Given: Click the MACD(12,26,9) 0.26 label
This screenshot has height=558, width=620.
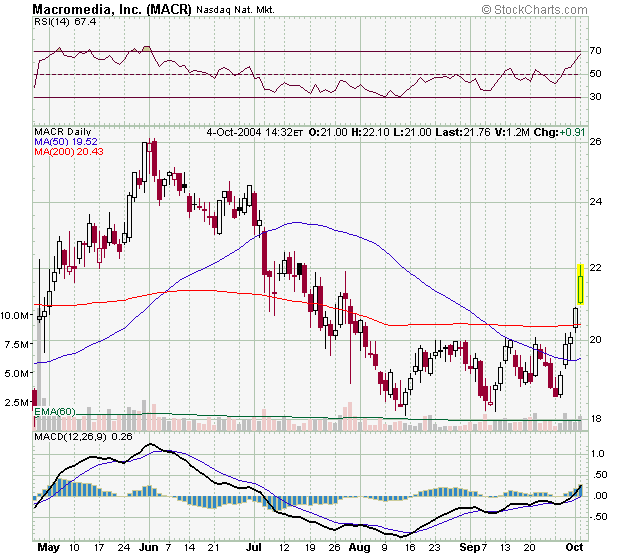Looking at the screenshot, I should tap(83, 437).
